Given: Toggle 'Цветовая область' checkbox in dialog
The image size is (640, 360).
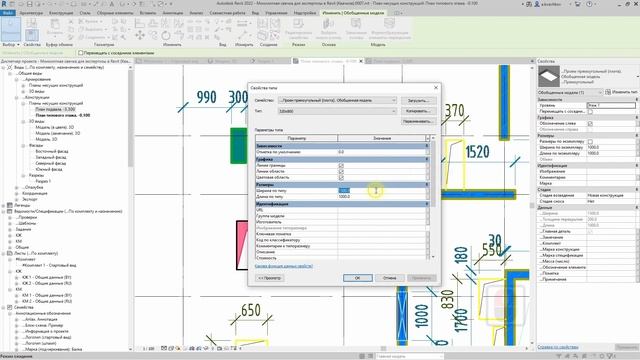Looking at the screenshot, I should point(341,178).
